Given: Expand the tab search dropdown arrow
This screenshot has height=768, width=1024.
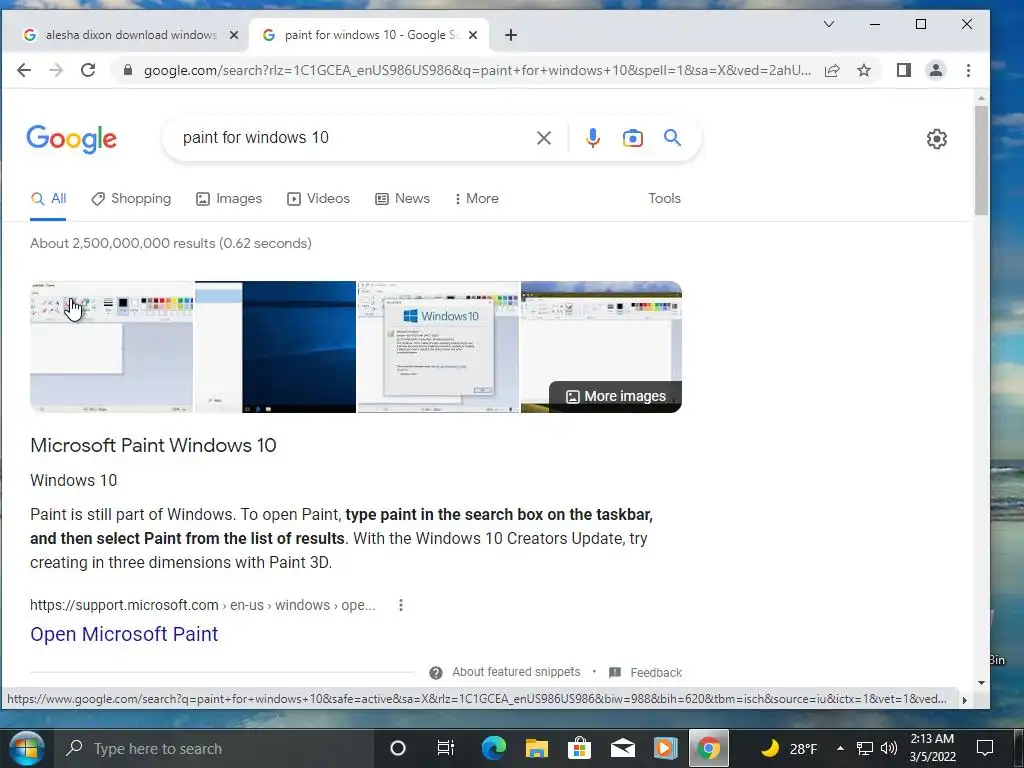Looking at the screenshot, I should coord(829,24).
